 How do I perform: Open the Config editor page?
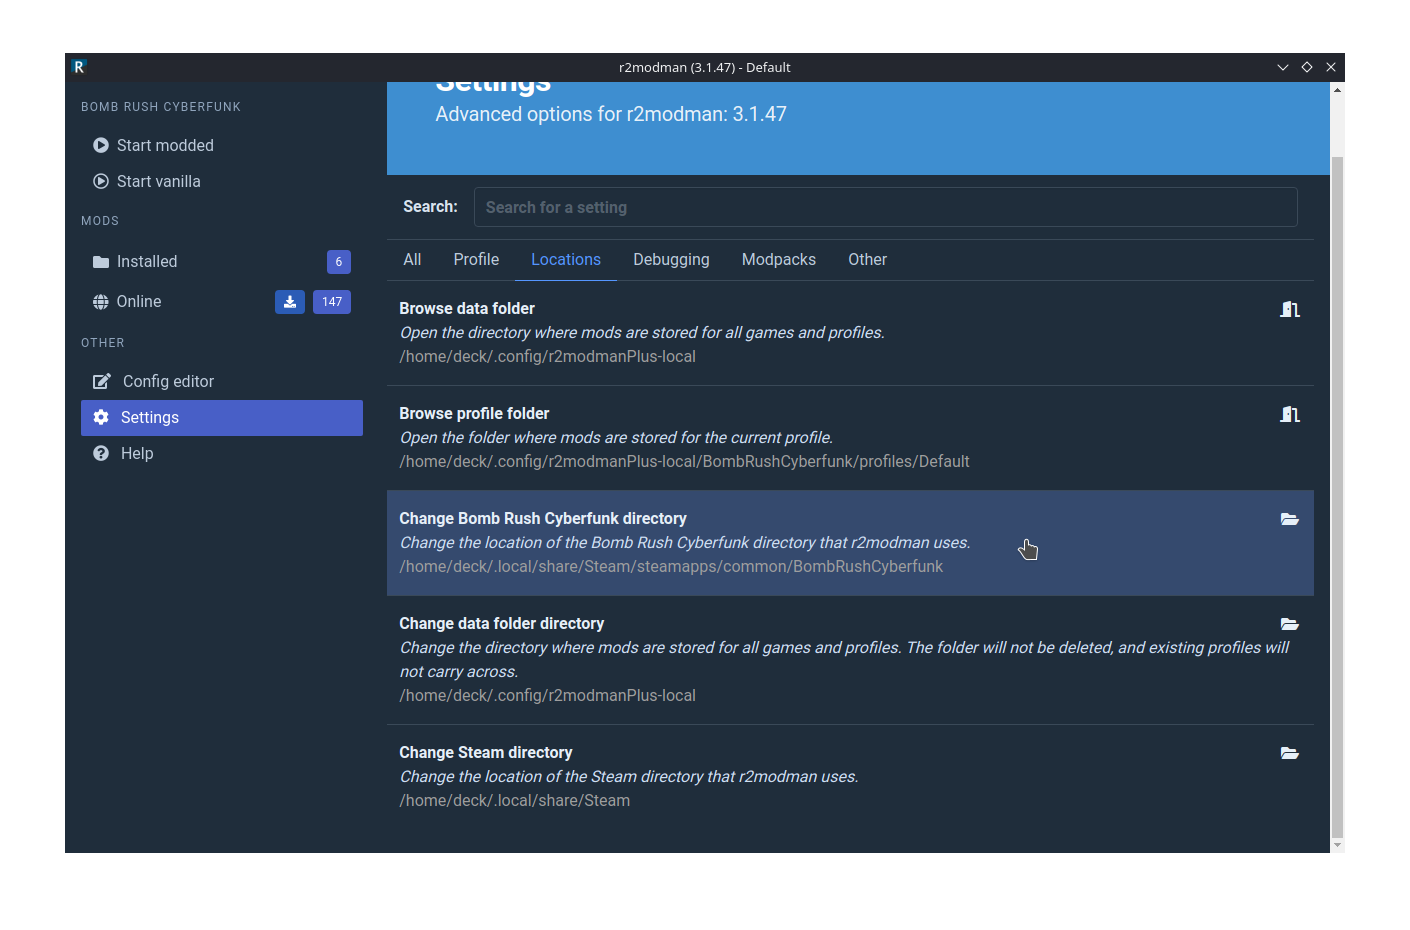tap(222, 381)
